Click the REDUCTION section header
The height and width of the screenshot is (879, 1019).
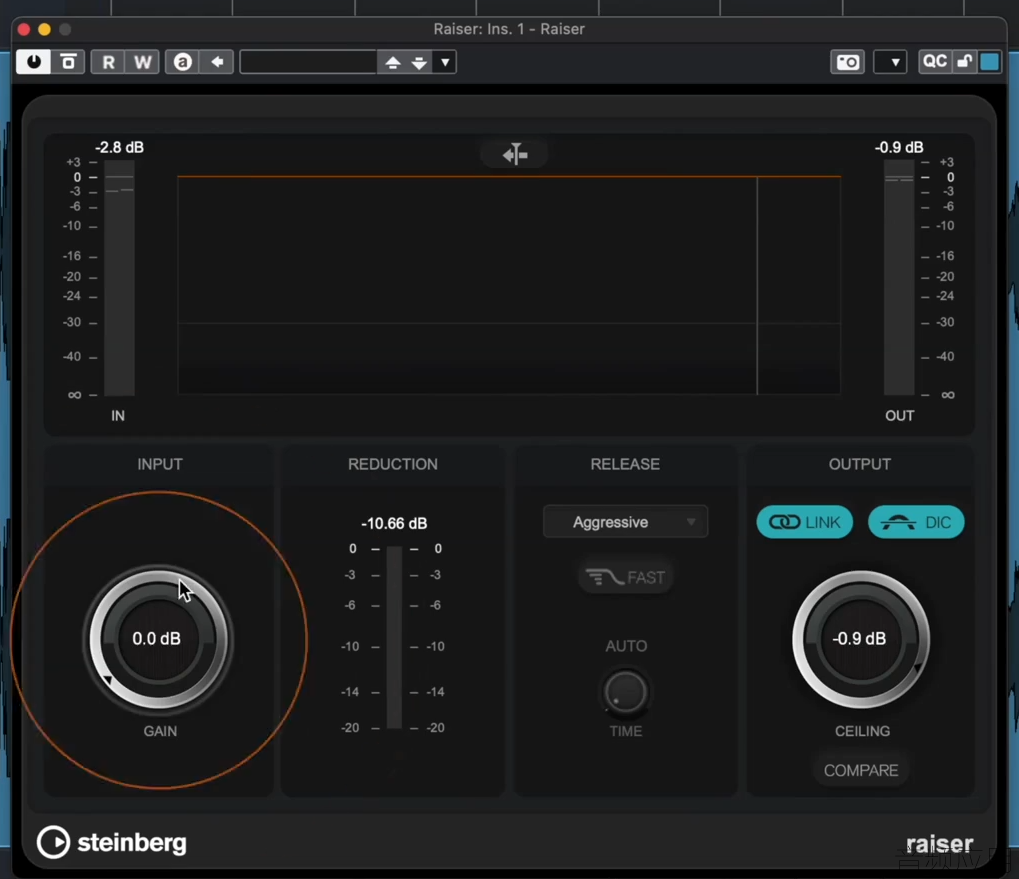click(393, 464)
